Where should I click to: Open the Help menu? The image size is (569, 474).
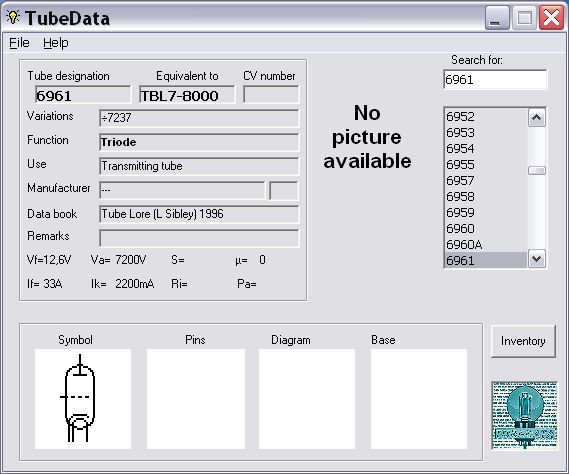click(x=56, y=43)
